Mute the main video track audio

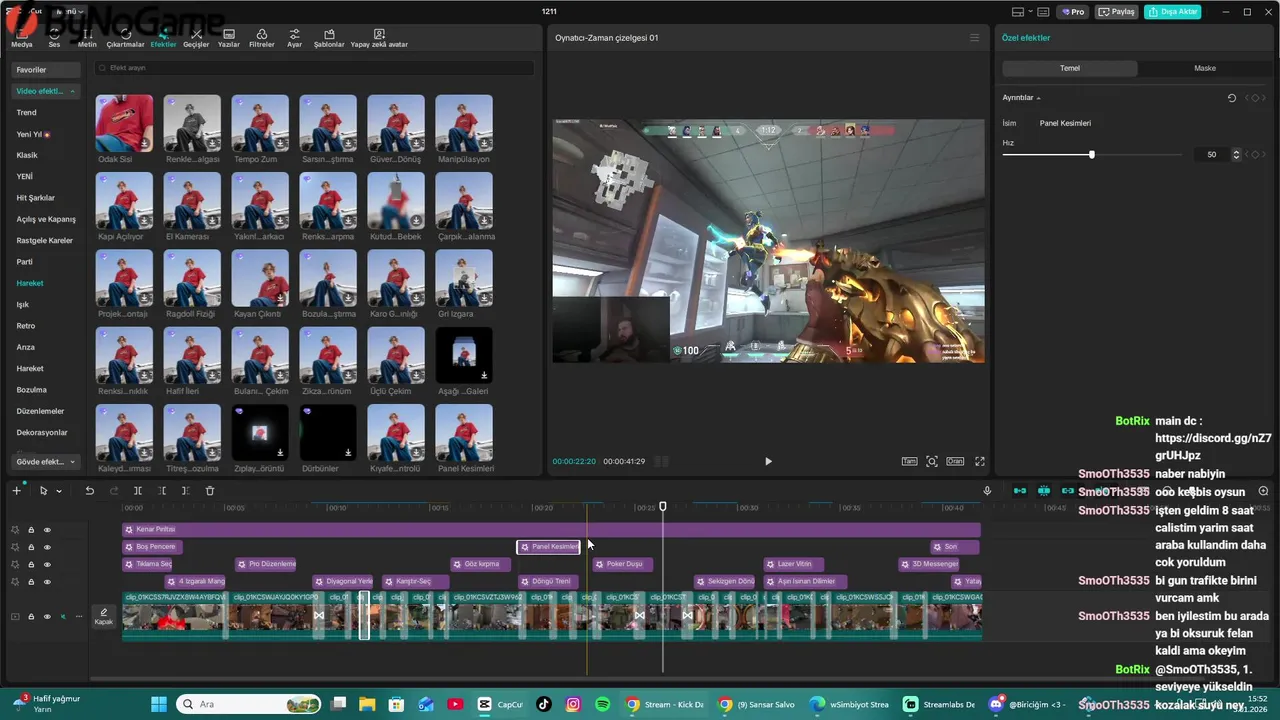click(63, 616)
